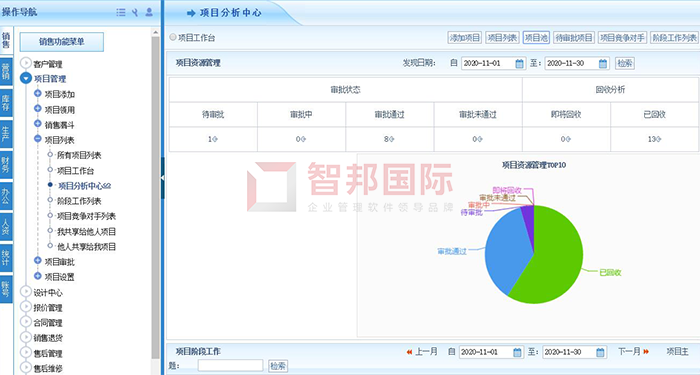Viewport: 700px width, 375px height.
Task: Open calendar for 项目阶段工作 start date
Action: point(517,352)
